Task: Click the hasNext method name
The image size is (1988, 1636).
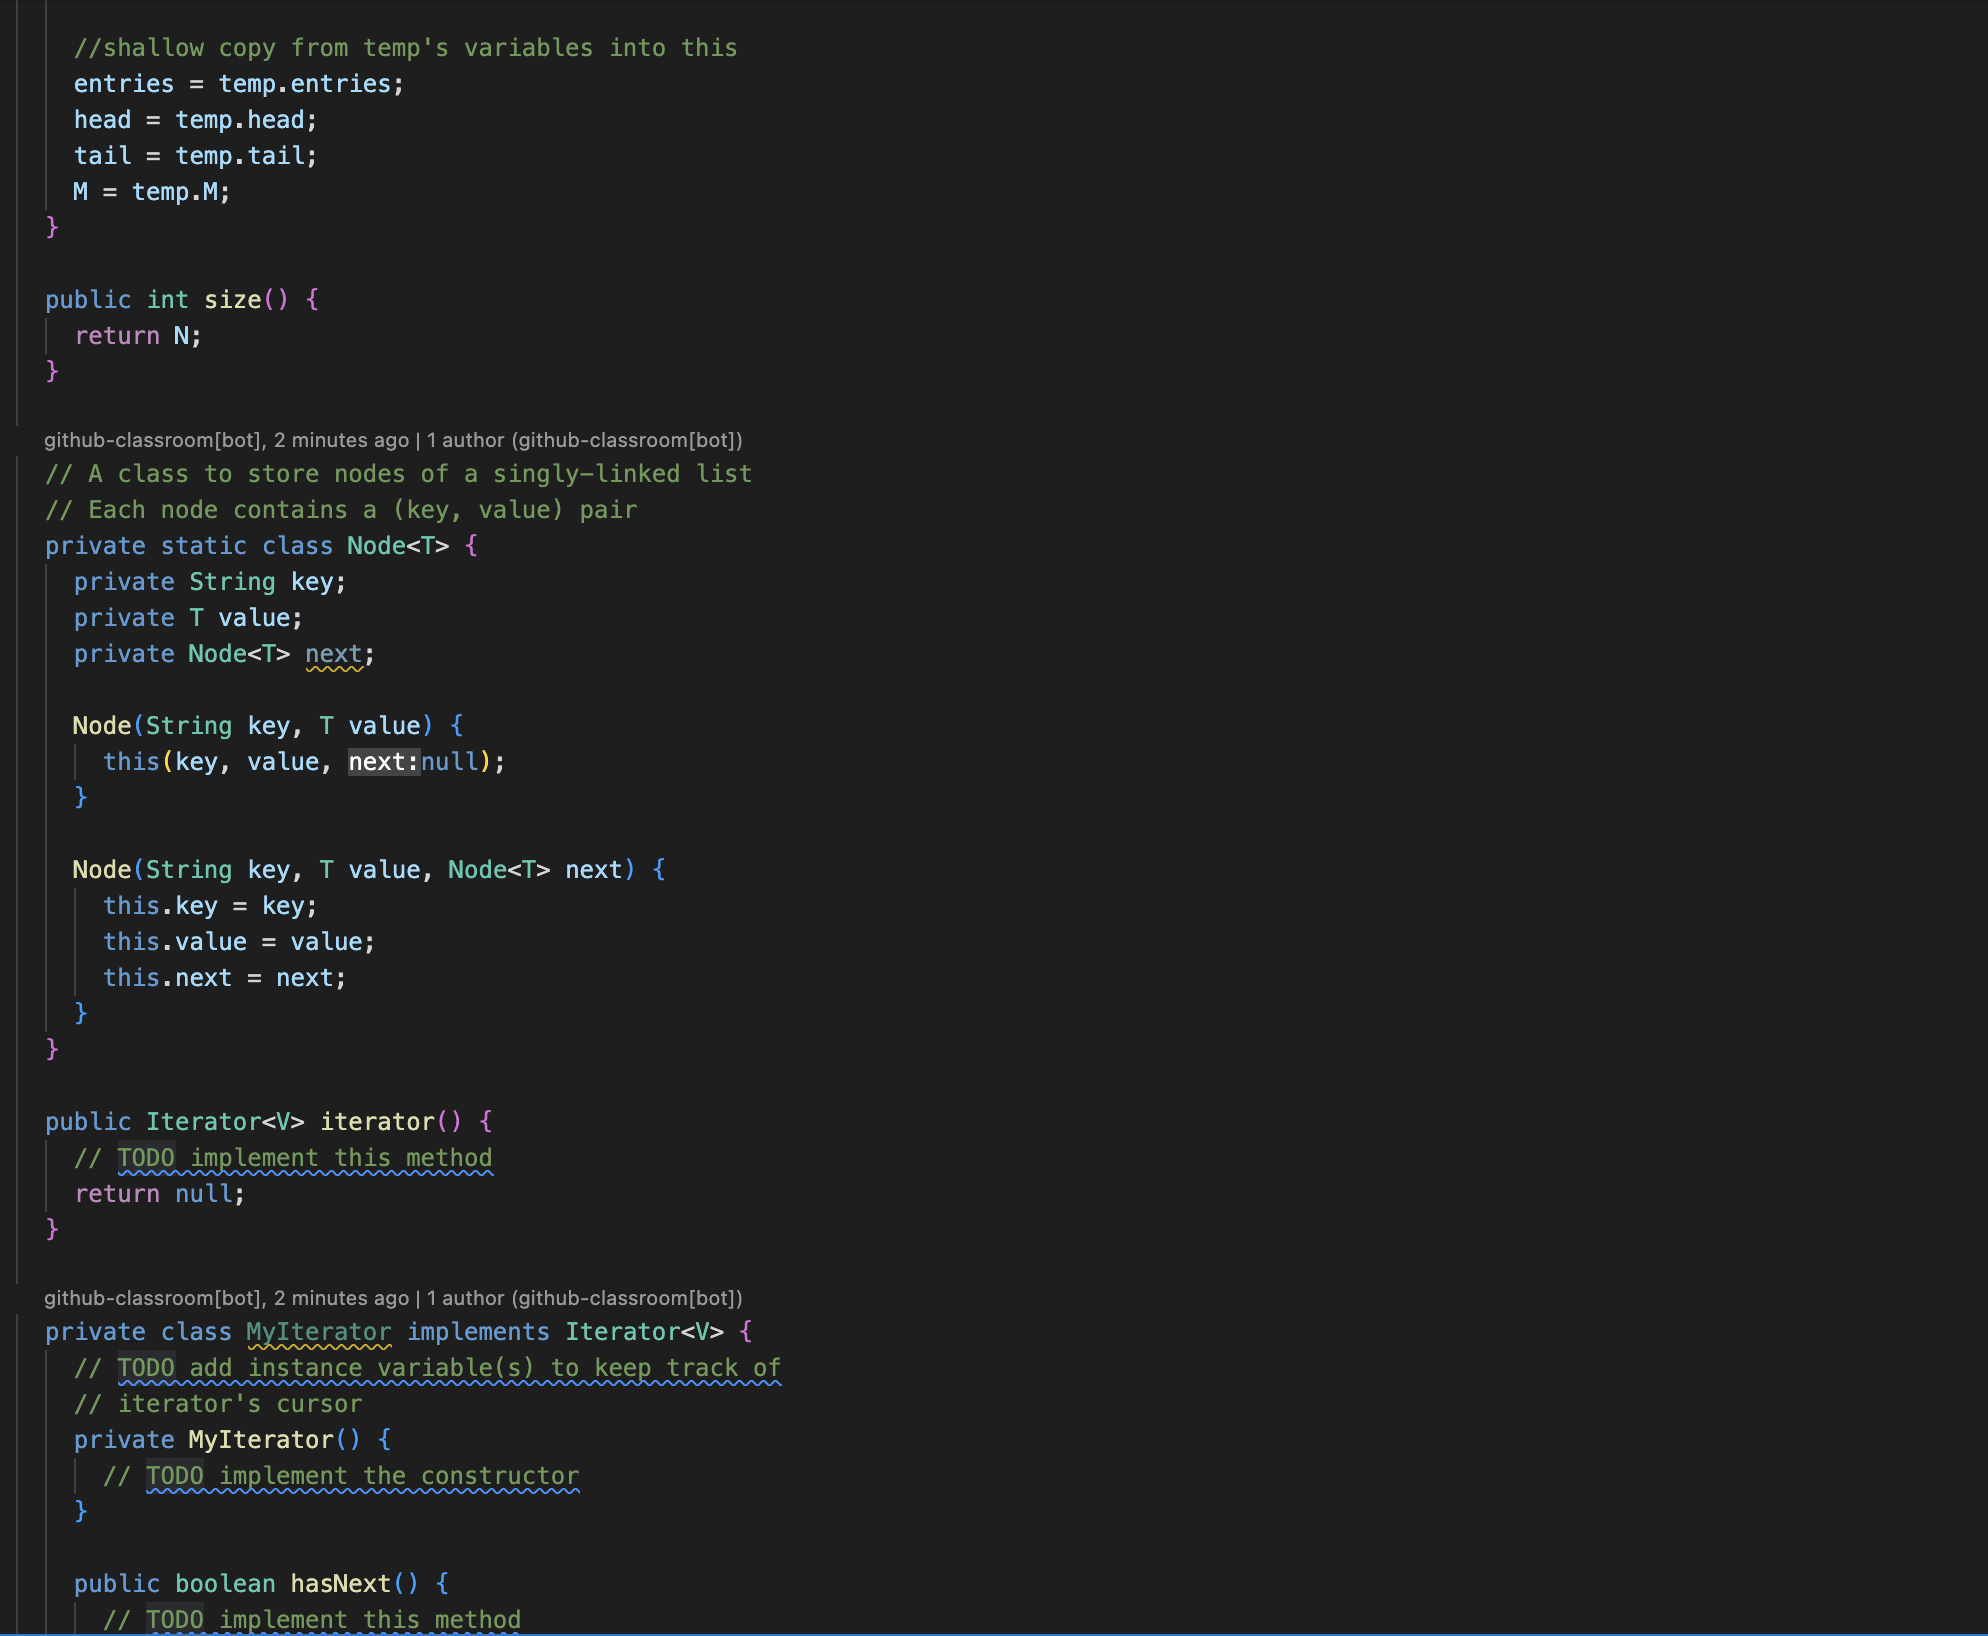Action: 340,1584
